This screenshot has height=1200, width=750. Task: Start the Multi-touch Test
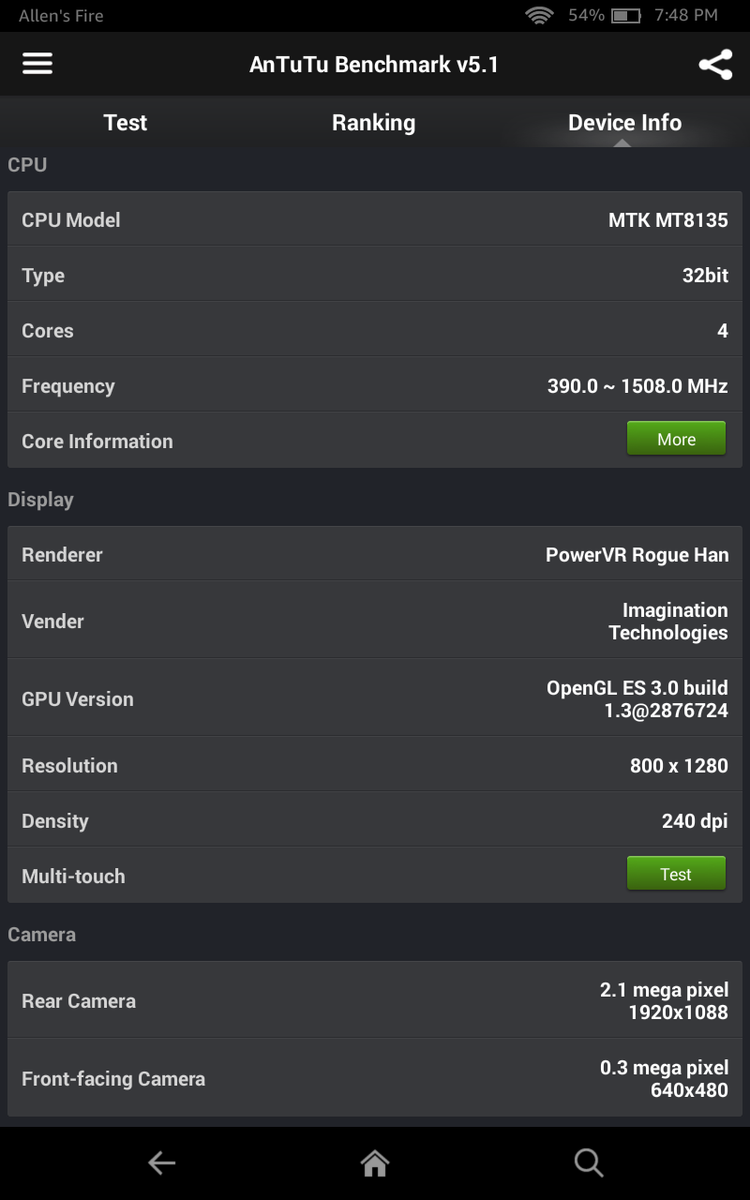[x=676, y=875]
